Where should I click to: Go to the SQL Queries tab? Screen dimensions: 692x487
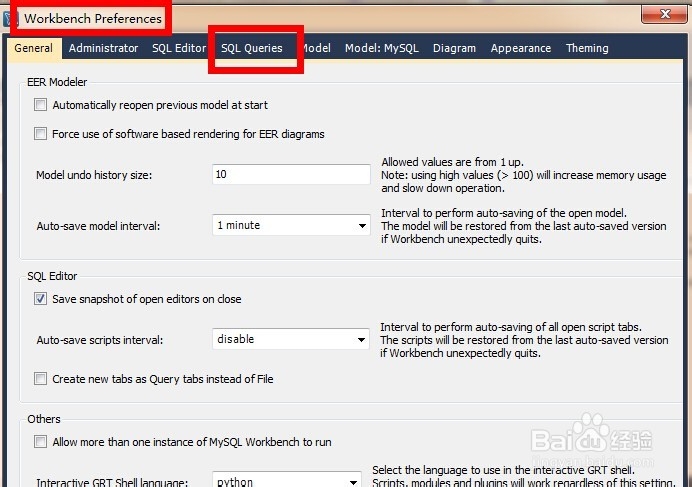pos(252,48)
